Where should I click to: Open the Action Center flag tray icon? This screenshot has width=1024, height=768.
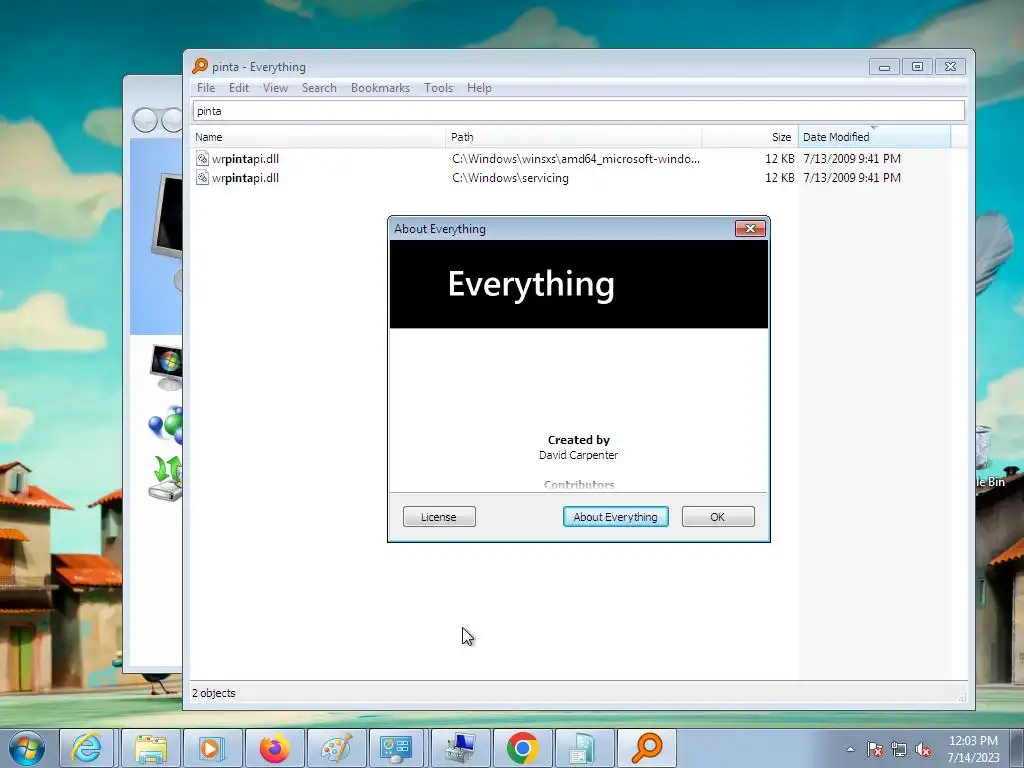point(874,749)
